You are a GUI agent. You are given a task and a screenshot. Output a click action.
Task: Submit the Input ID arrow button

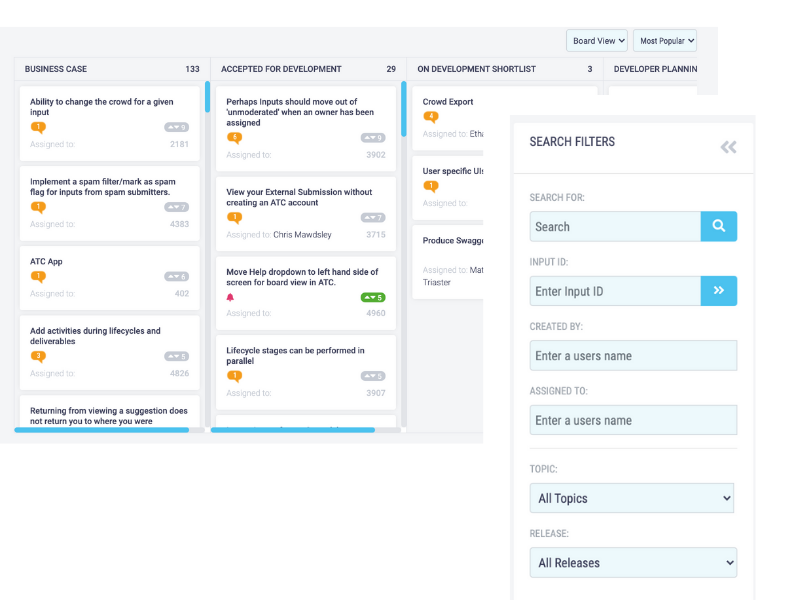click(x=718, y=291)
